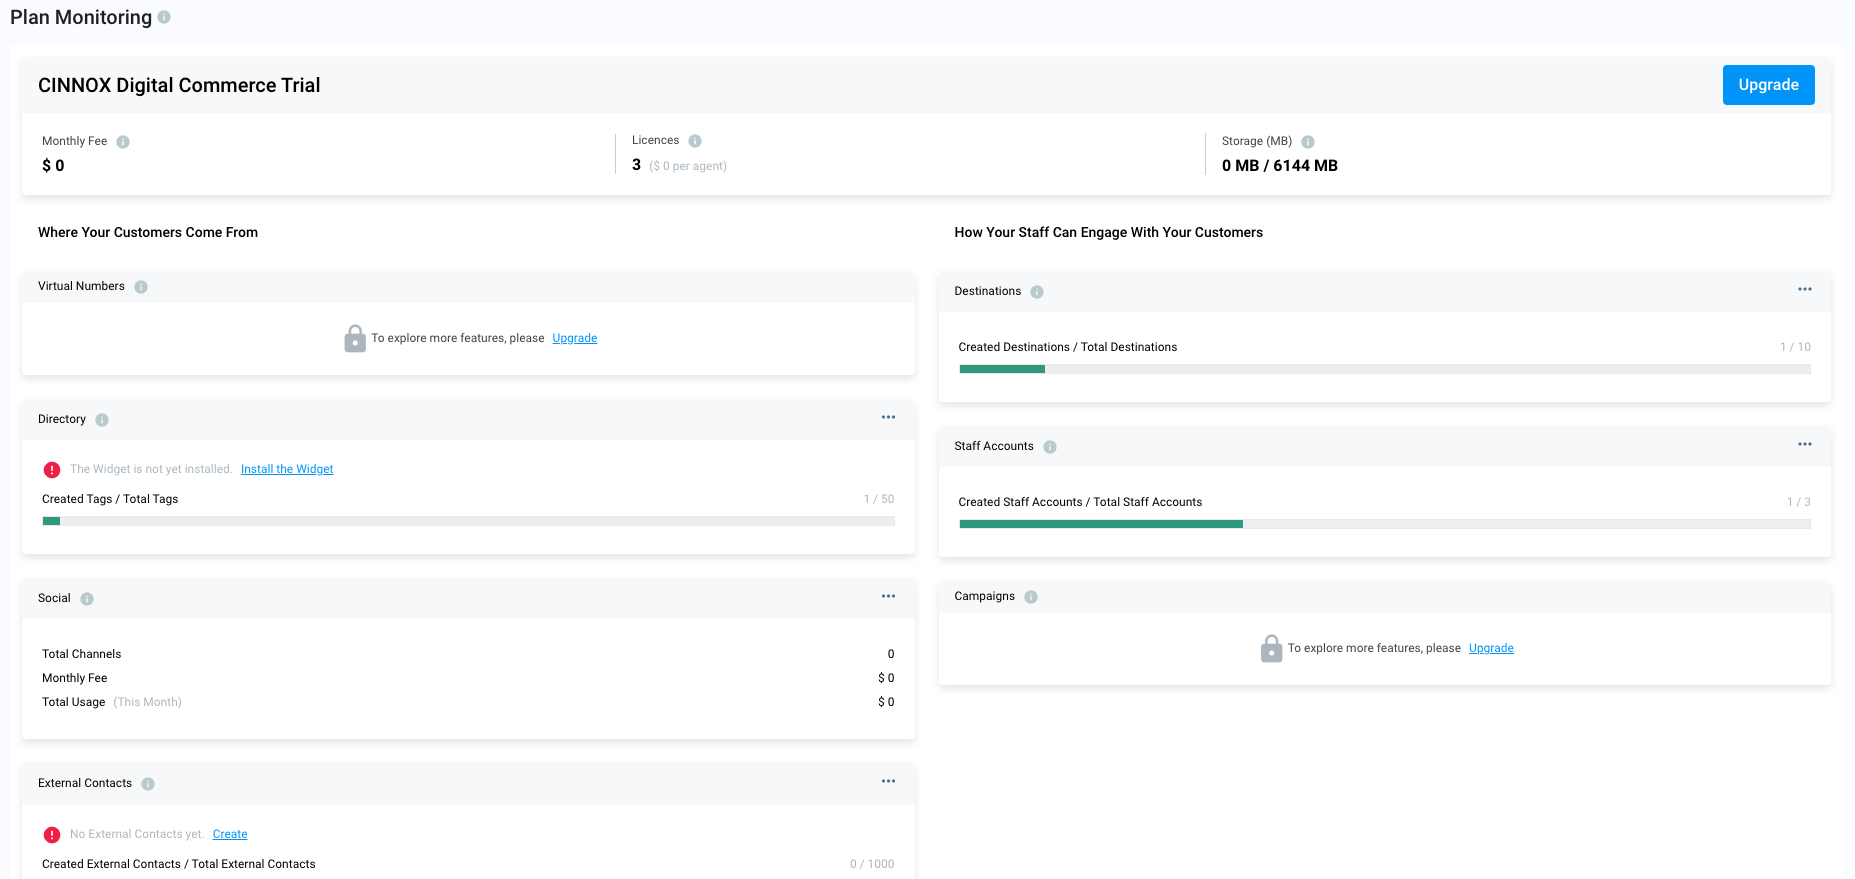Screen dimensions: 1855x879
Task: Click the Plan Monitoring info icon
Action: tap(164, 17)
